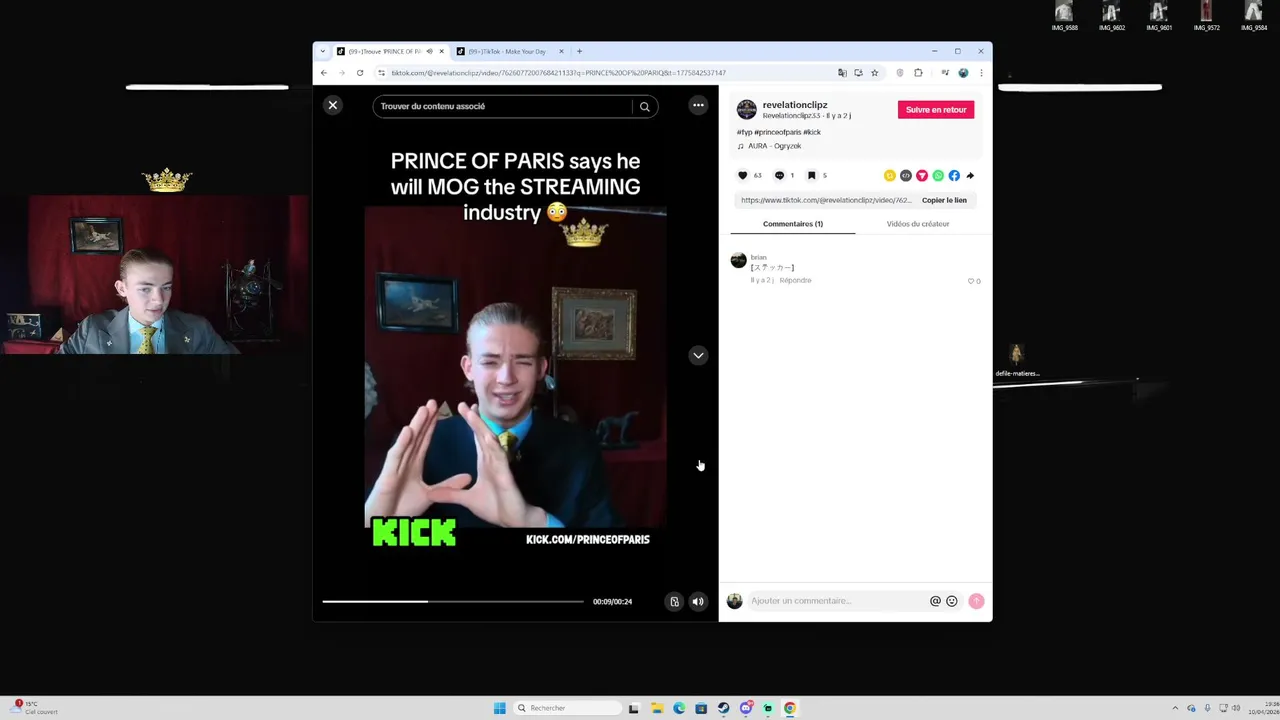Bookmark this page with the star icon
The width and height of the screenshot is (1280, 720).
click(874, 73)
